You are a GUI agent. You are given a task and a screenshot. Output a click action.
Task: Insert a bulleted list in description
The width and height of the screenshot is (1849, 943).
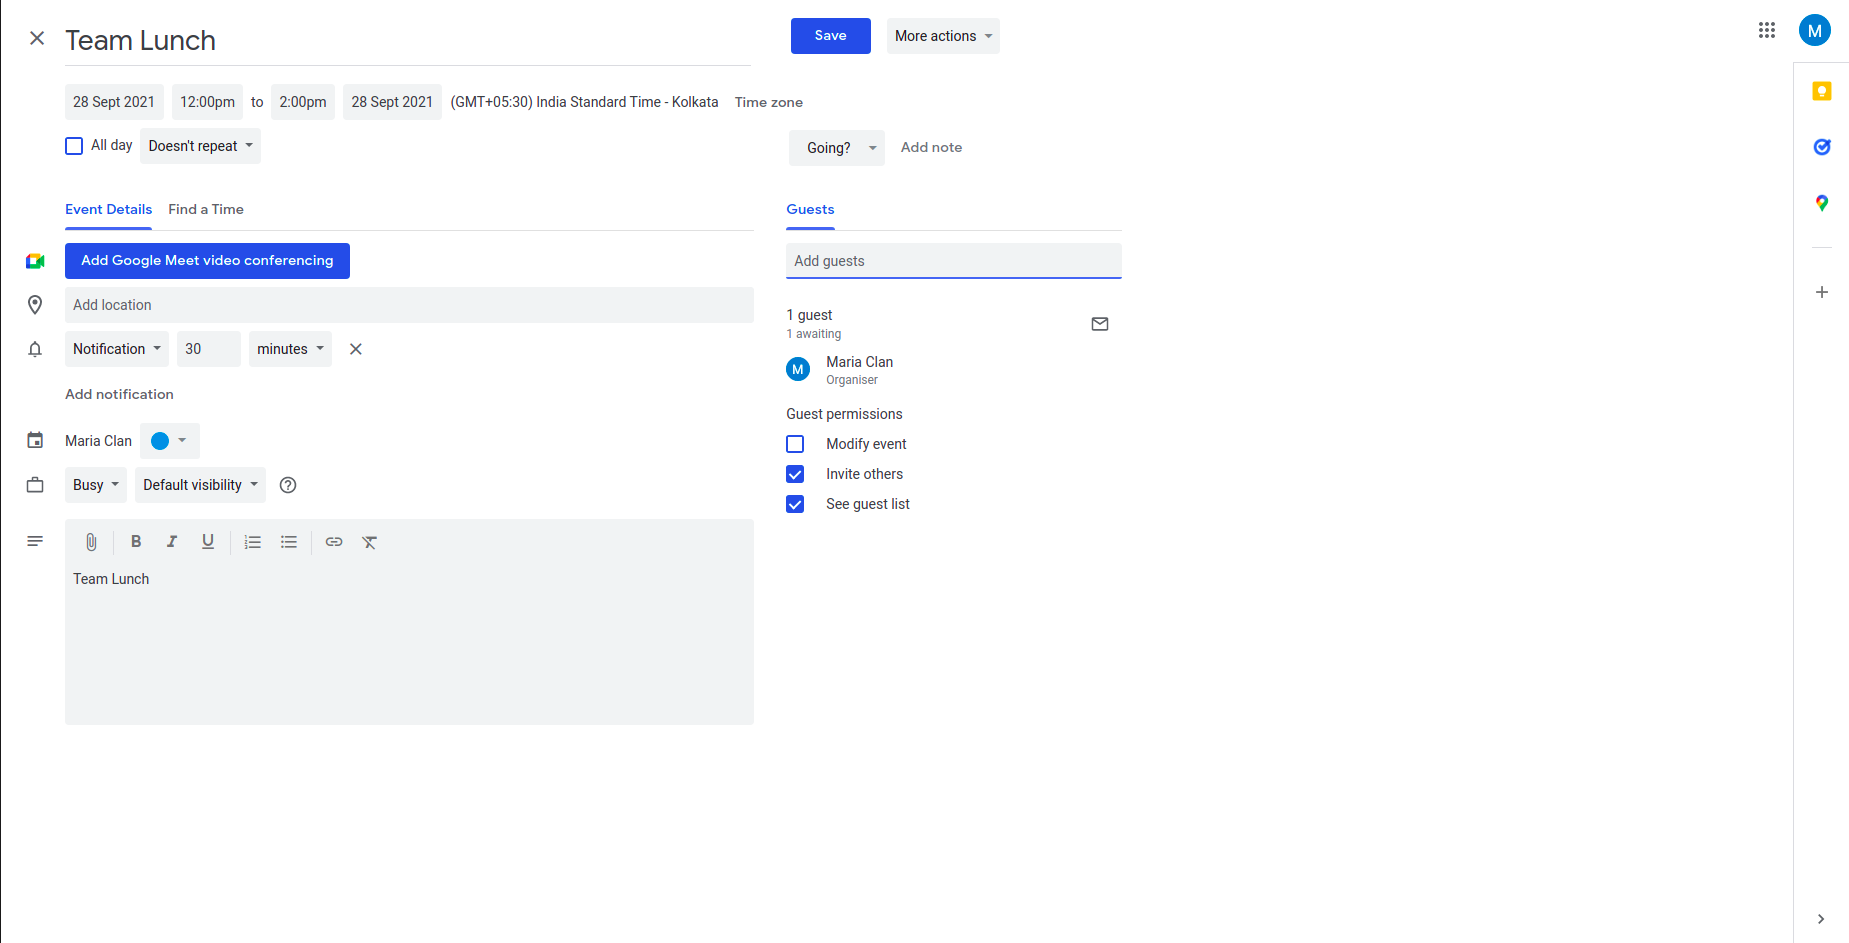pyautogui.click(x=289, y=541)
